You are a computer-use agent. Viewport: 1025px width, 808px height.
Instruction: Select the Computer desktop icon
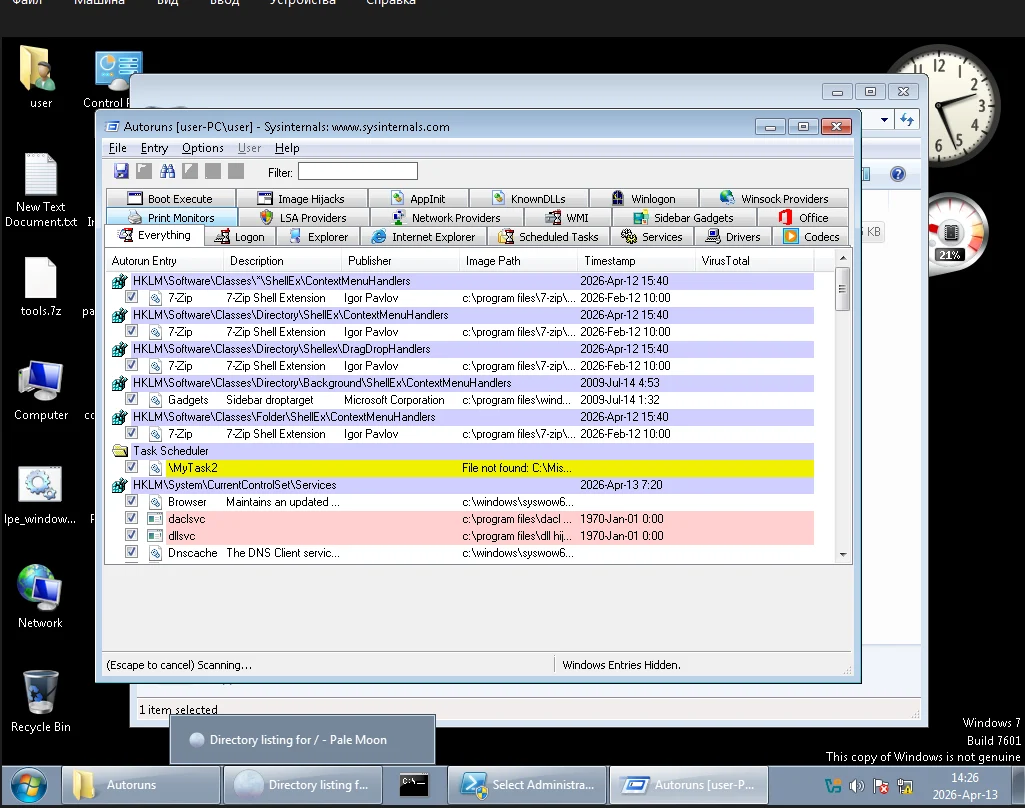point(41,390)
